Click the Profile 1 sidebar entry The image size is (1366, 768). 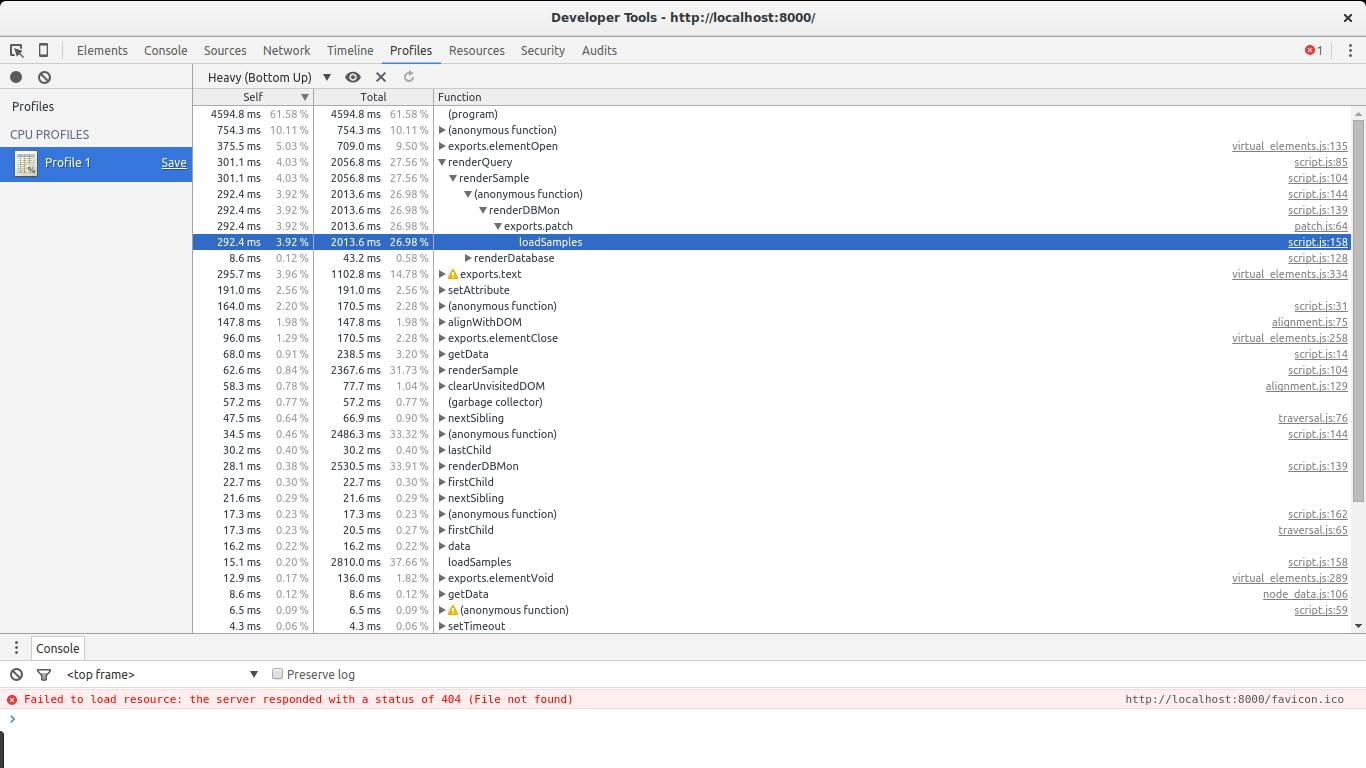[96, 163]
